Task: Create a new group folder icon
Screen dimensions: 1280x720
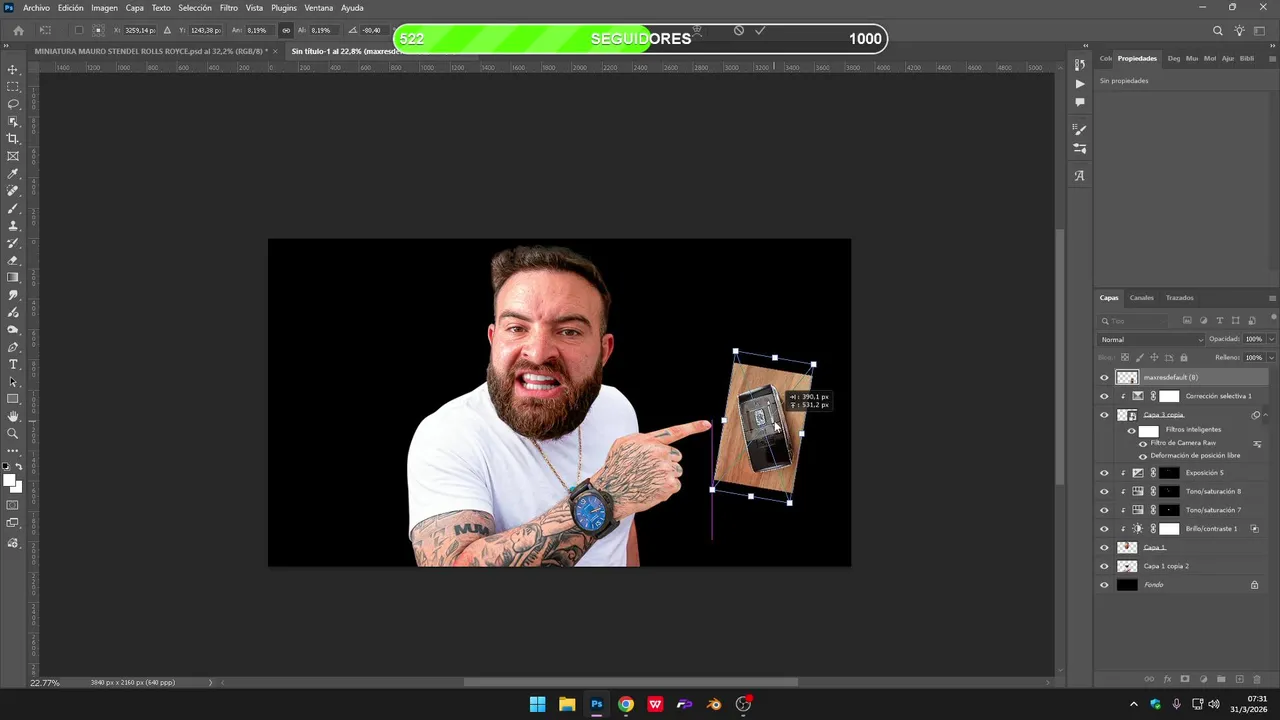Action: [x=1220, y=679]
